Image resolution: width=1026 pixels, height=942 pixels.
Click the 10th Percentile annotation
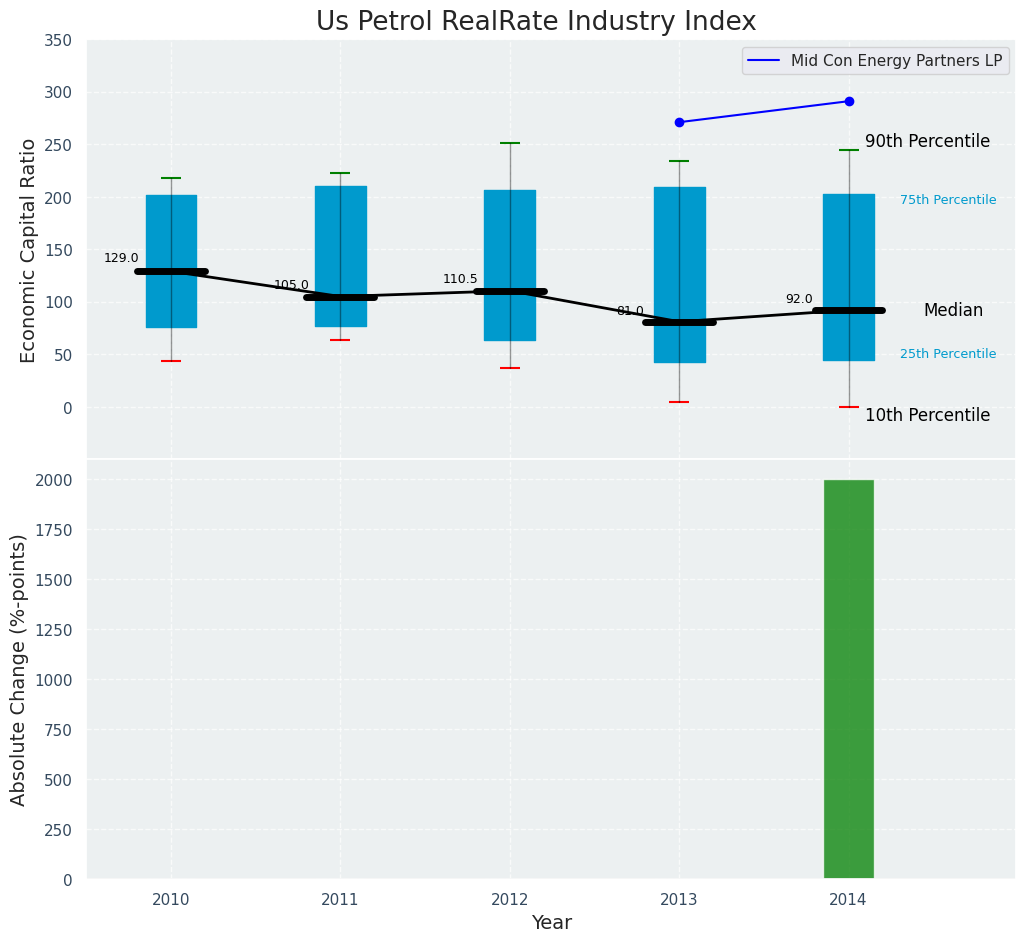[x=927, y=415]
